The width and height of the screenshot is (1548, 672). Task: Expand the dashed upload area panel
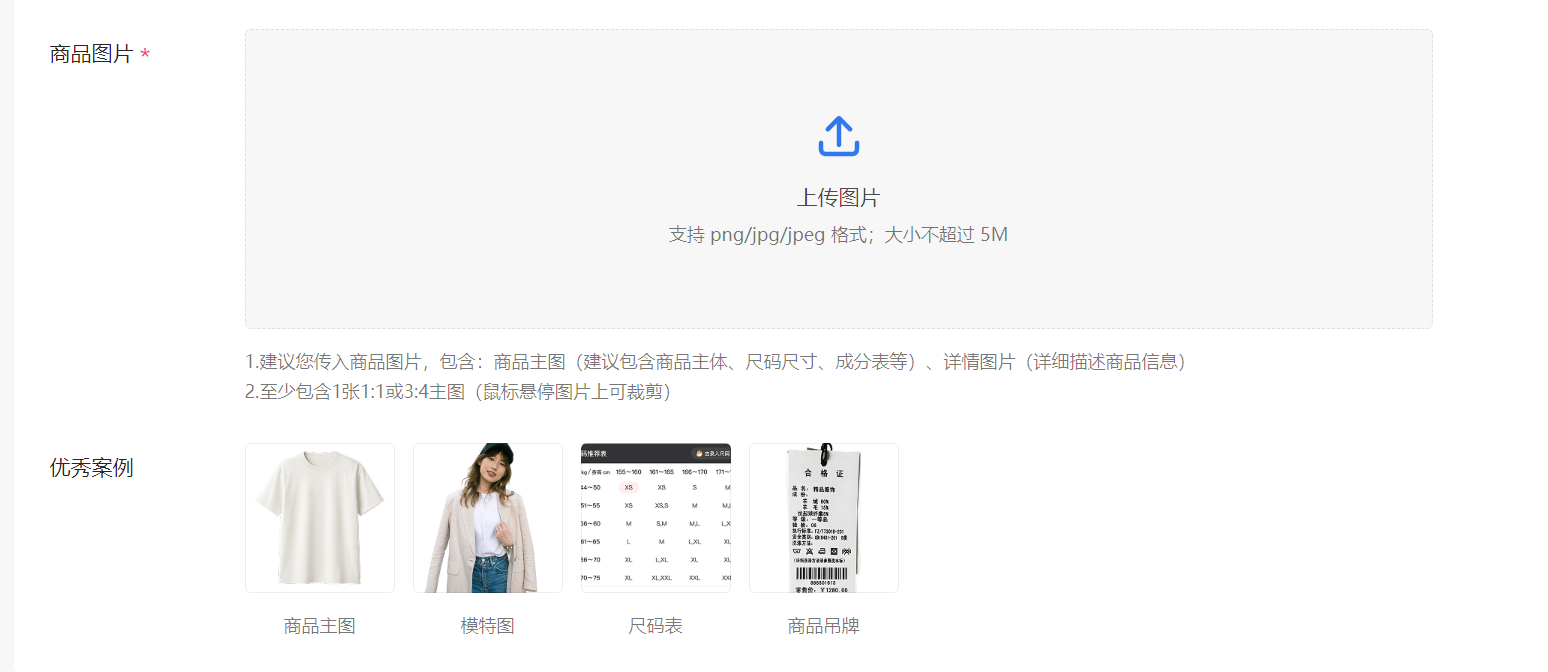838,180
